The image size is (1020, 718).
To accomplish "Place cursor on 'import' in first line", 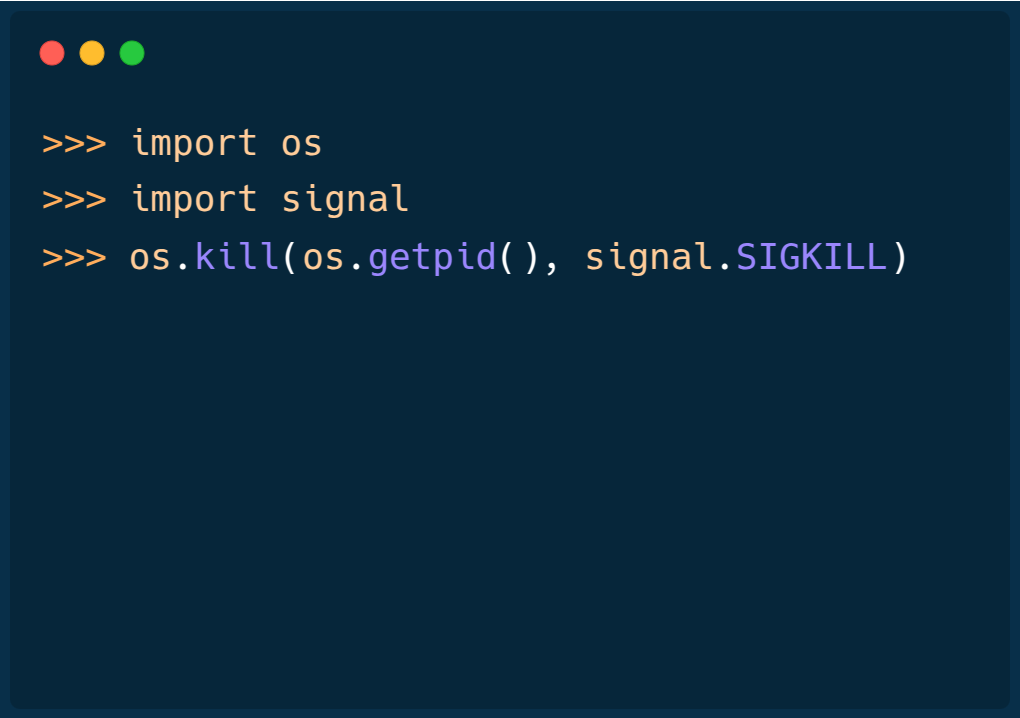I will pyautogui.click(x=194, y=144).
